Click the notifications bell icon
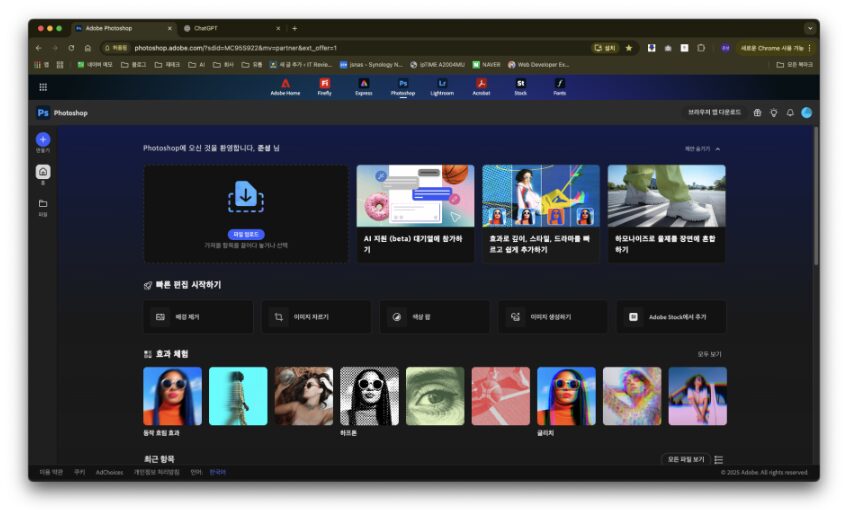The image size is (856, 510). coord(790,113)
